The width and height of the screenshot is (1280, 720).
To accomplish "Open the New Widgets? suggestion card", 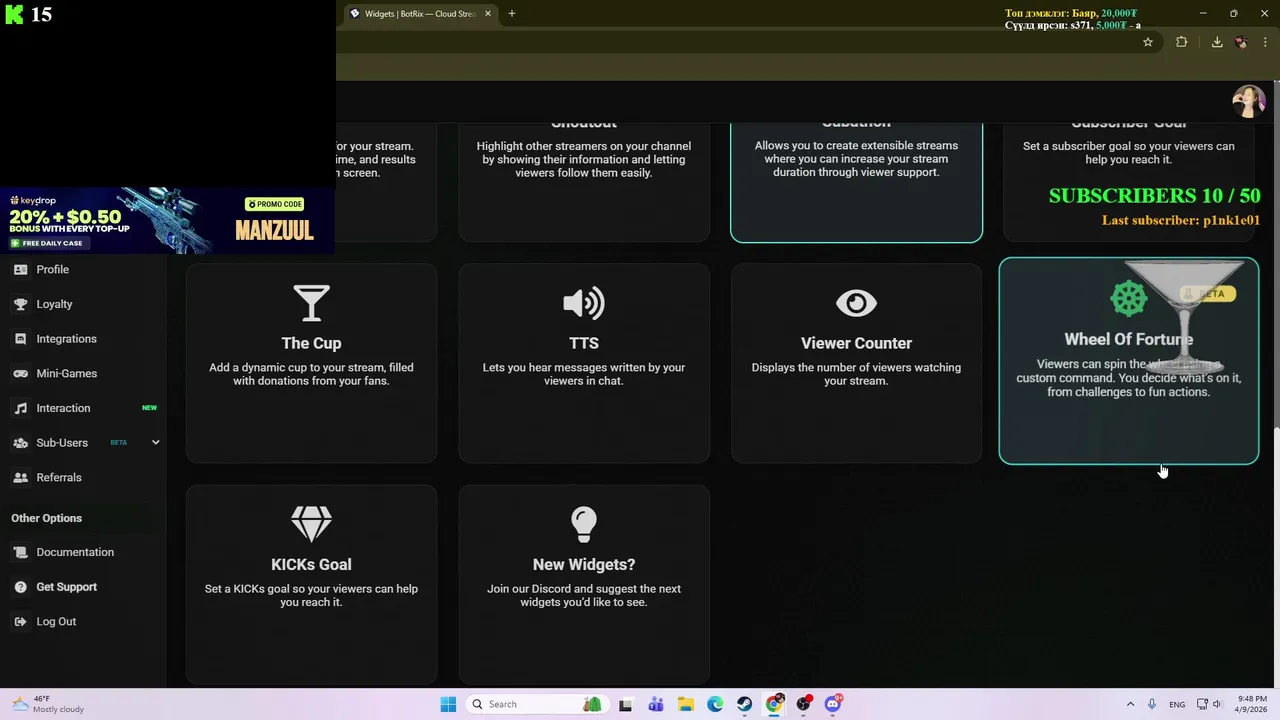I will tap(584, 585).
